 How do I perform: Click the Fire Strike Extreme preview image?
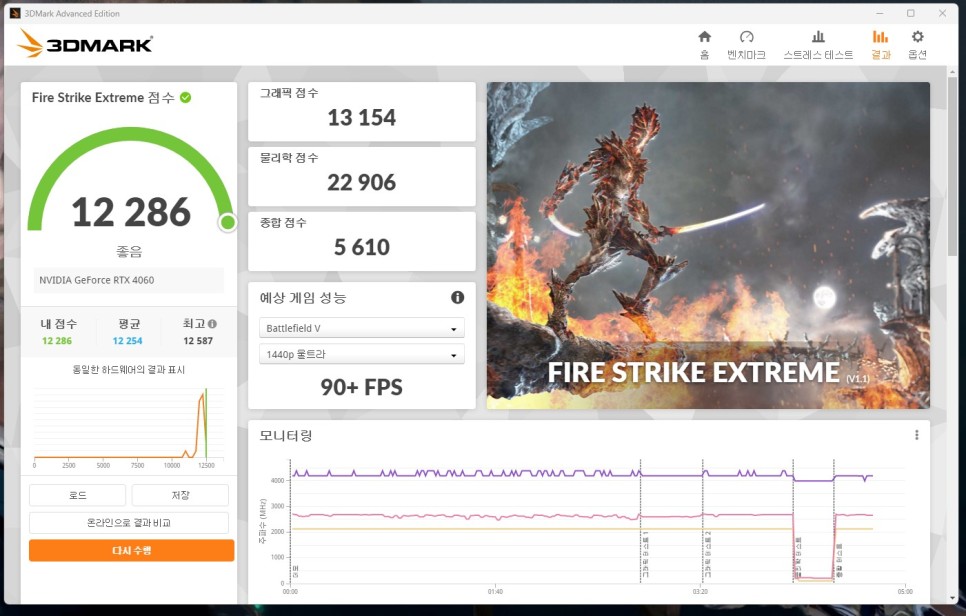[708, 245]
